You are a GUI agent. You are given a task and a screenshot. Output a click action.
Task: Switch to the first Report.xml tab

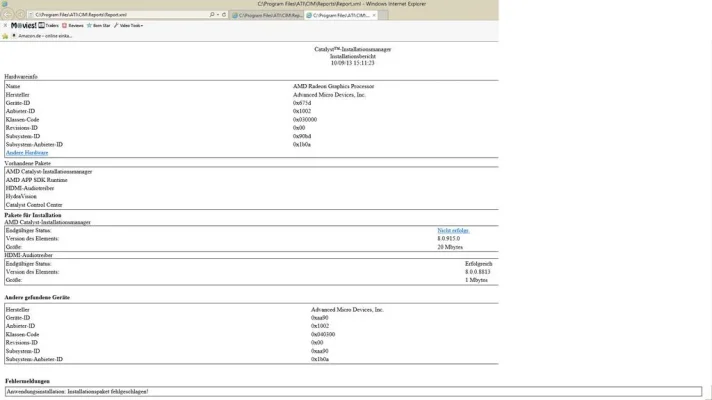pos(267,15)
